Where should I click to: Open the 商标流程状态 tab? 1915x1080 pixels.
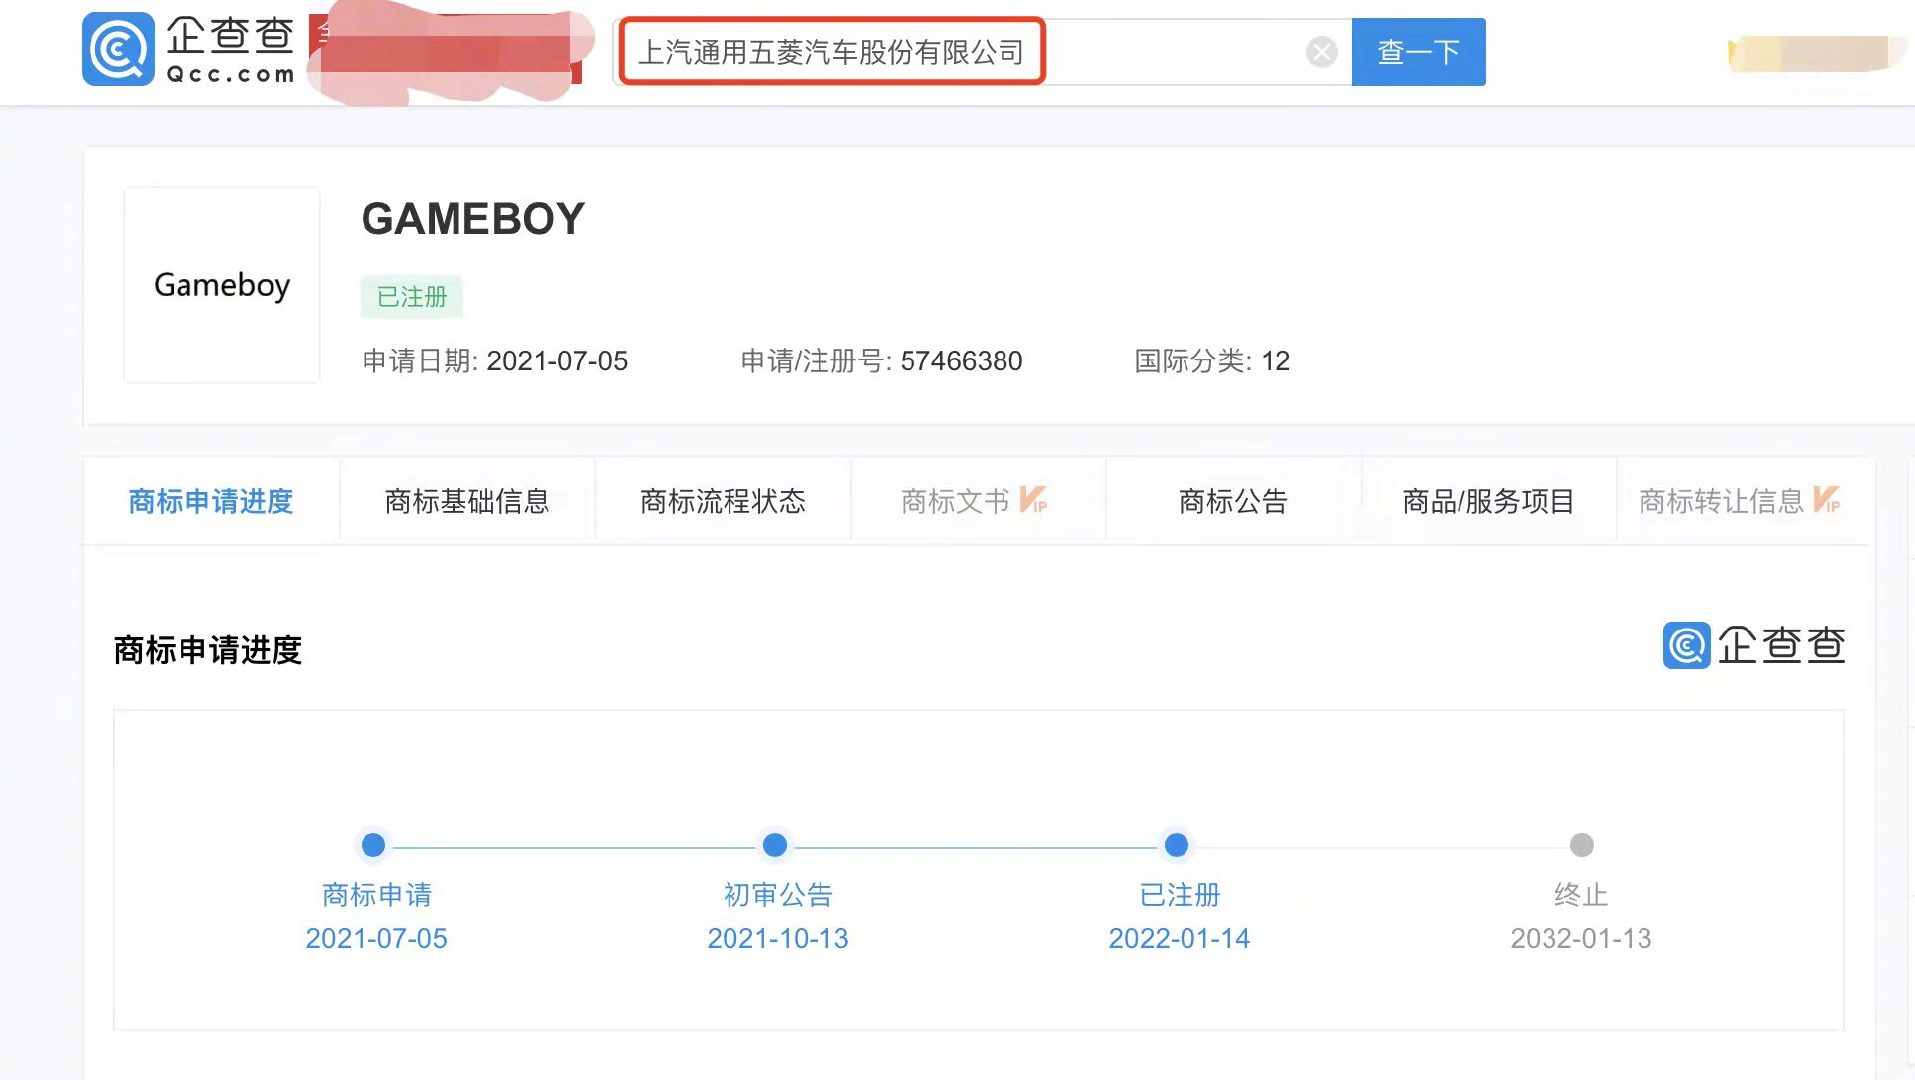click(722, 501)
